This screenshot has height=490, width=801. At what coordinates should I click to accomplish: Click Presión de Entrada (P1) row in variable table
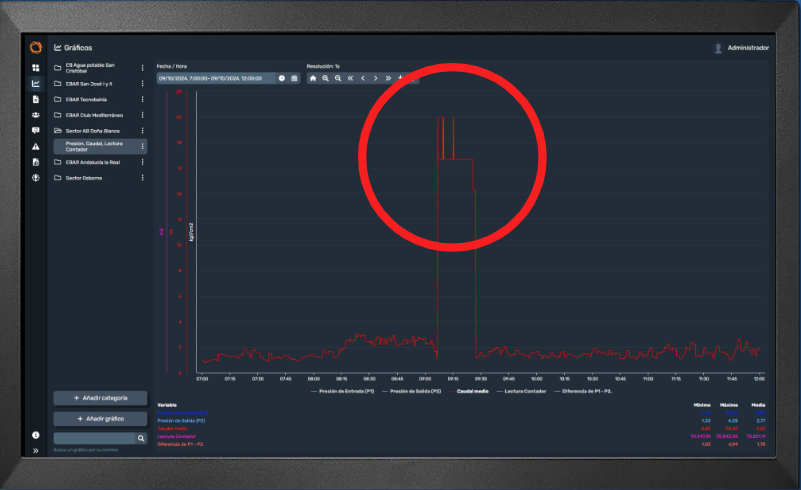[x=461, y=413]
